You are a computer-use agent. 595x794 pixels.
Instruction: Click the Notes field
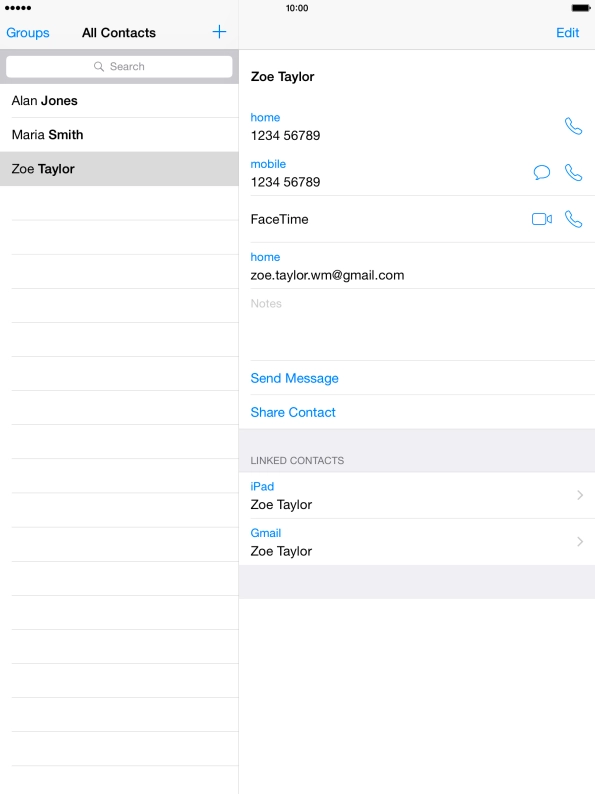click(x=417, y=325)
